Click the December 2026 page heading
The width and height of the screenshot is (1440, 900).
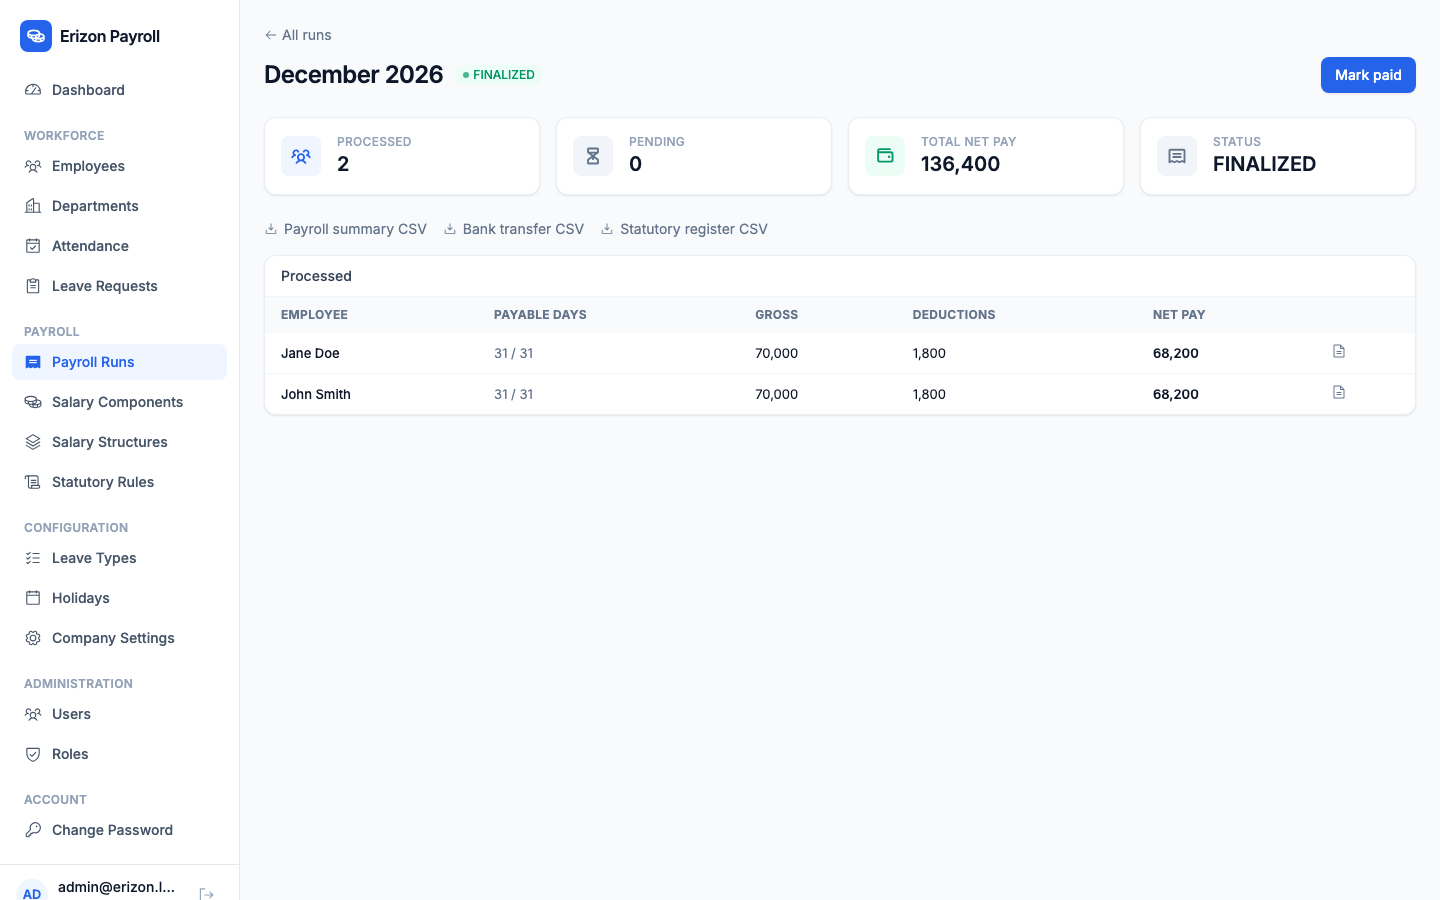tap(353, 75)
